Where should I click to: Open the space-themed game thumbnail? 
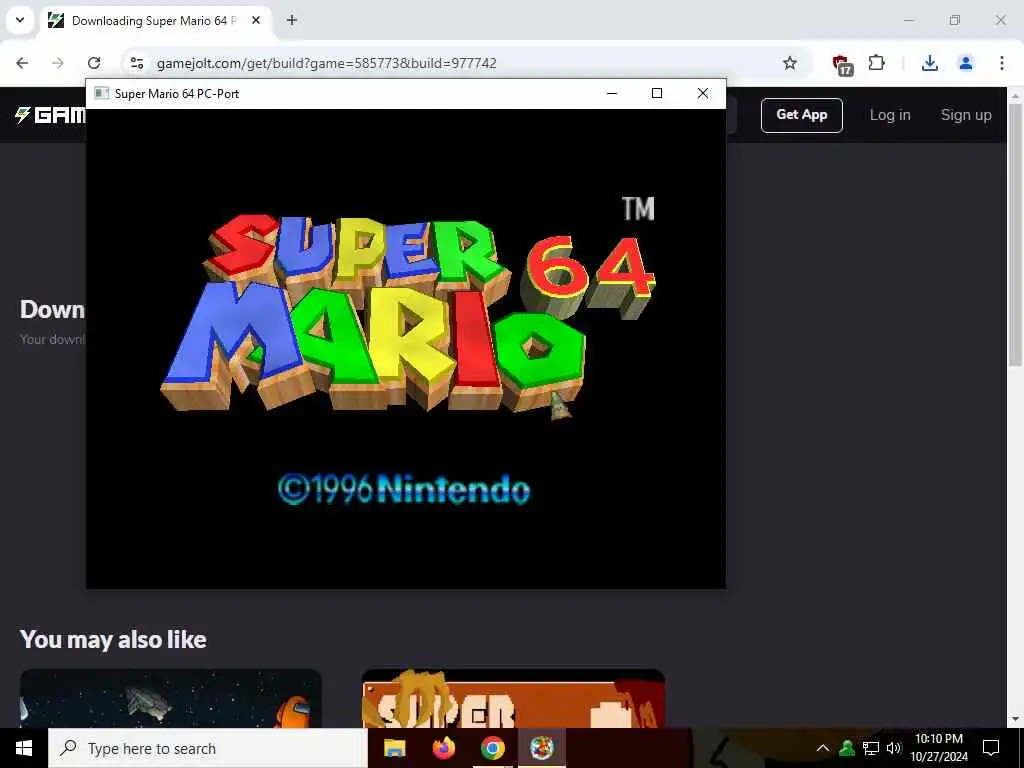[171, 698]
